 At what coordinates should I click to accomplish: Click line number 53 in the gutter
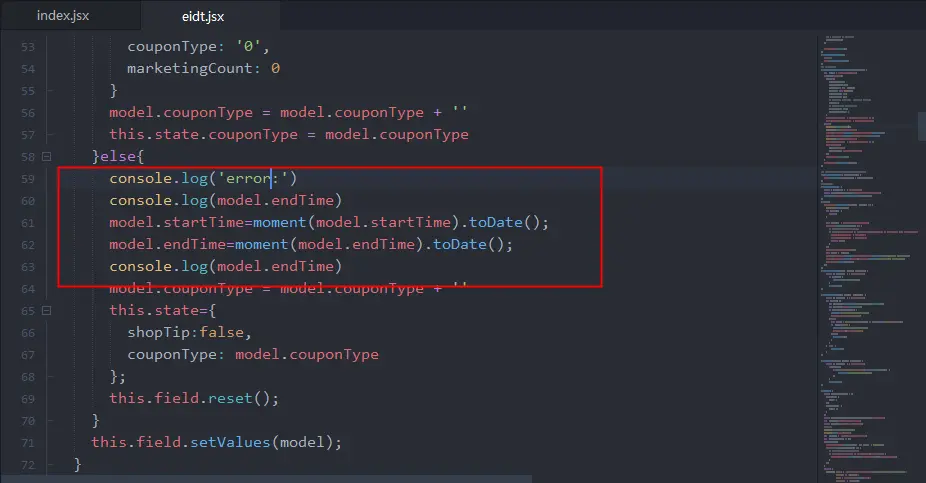[x=28, y=47]
